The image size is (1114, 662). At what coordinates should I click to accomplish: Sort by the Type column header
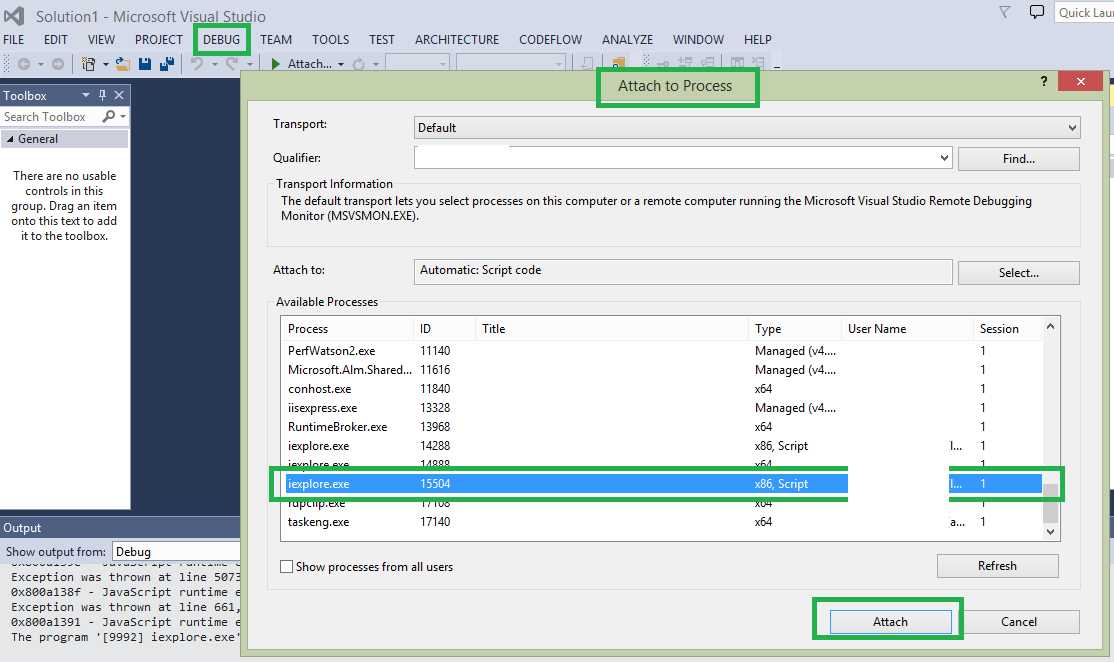pos(796,329)
